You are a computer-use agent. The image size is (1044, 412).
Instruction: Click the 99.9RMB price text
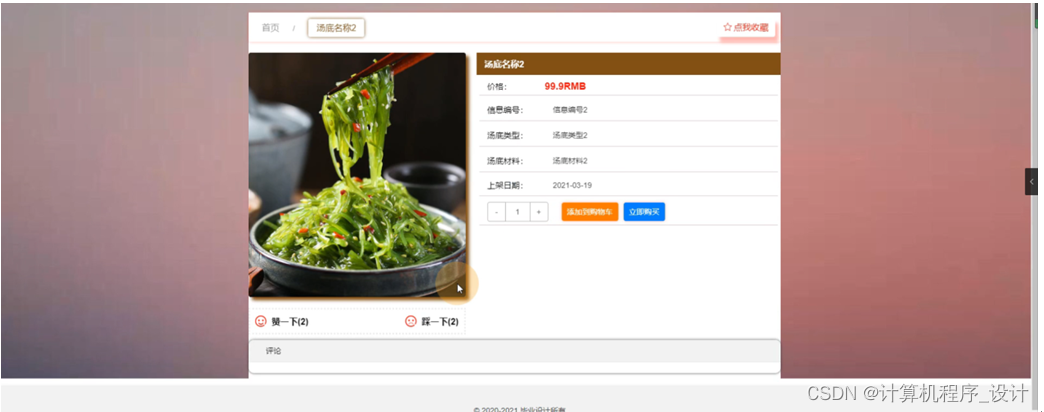click(x=565, y=87)
